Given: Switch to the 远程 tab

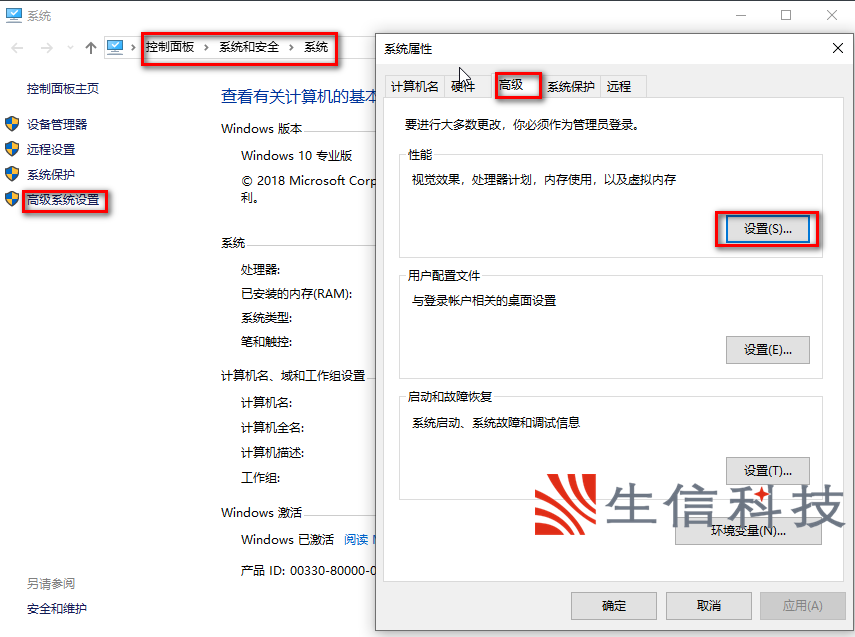Looking at the screenshot, I should coord(619,87).
